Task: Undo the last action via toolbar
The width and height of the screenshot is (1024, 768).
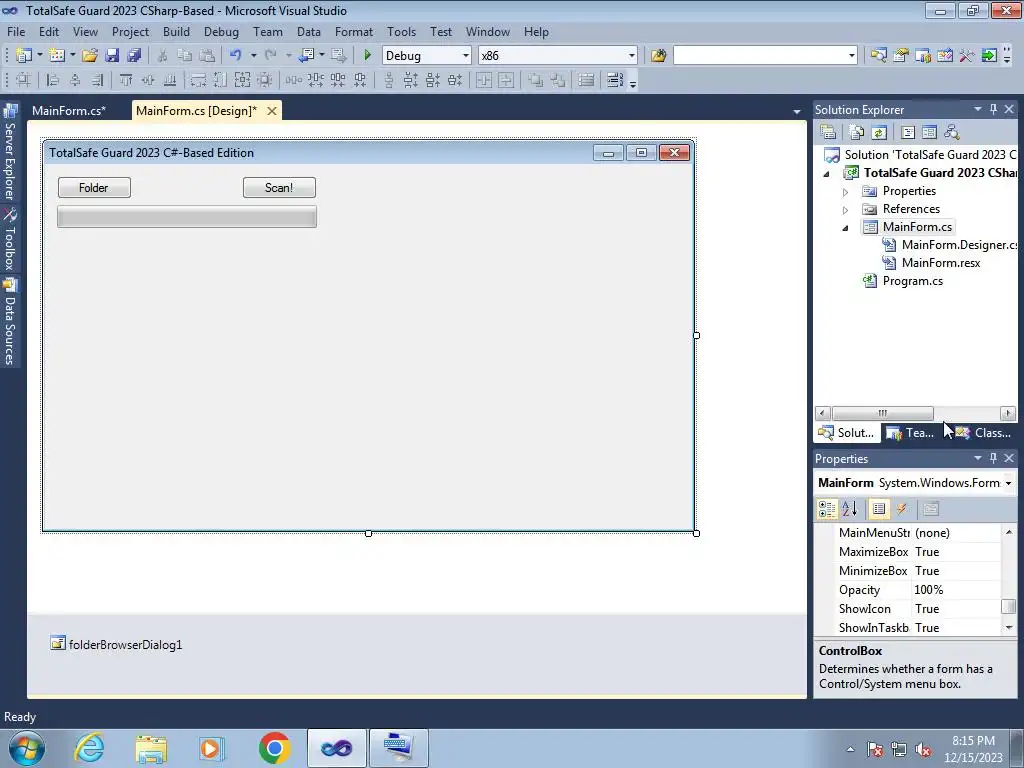Action: pos(236,56)
